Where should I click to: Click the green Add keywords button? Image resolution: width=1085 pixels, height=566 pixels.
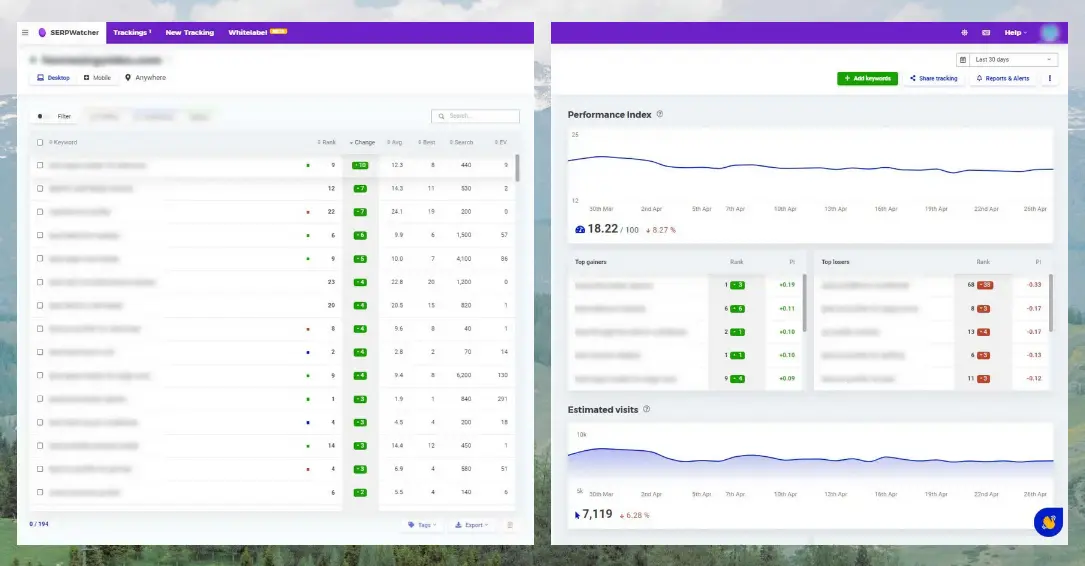[867, 78]
